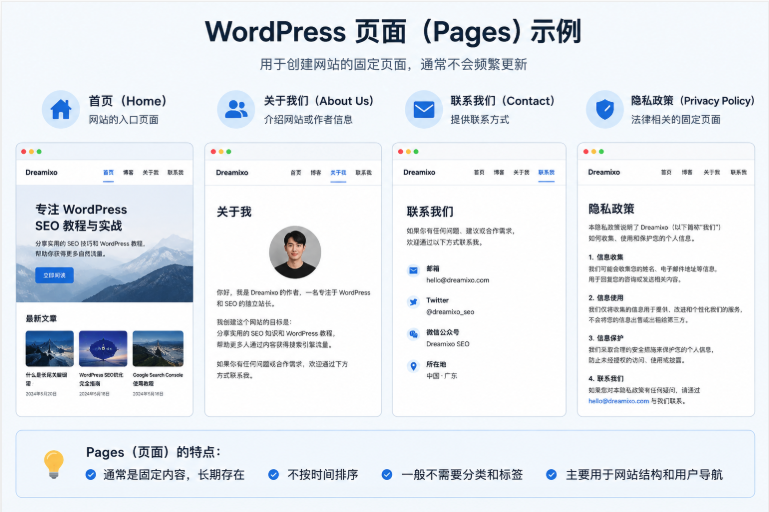Click the 首页（Home）label

pyautogui.click(x=128, y=101)
